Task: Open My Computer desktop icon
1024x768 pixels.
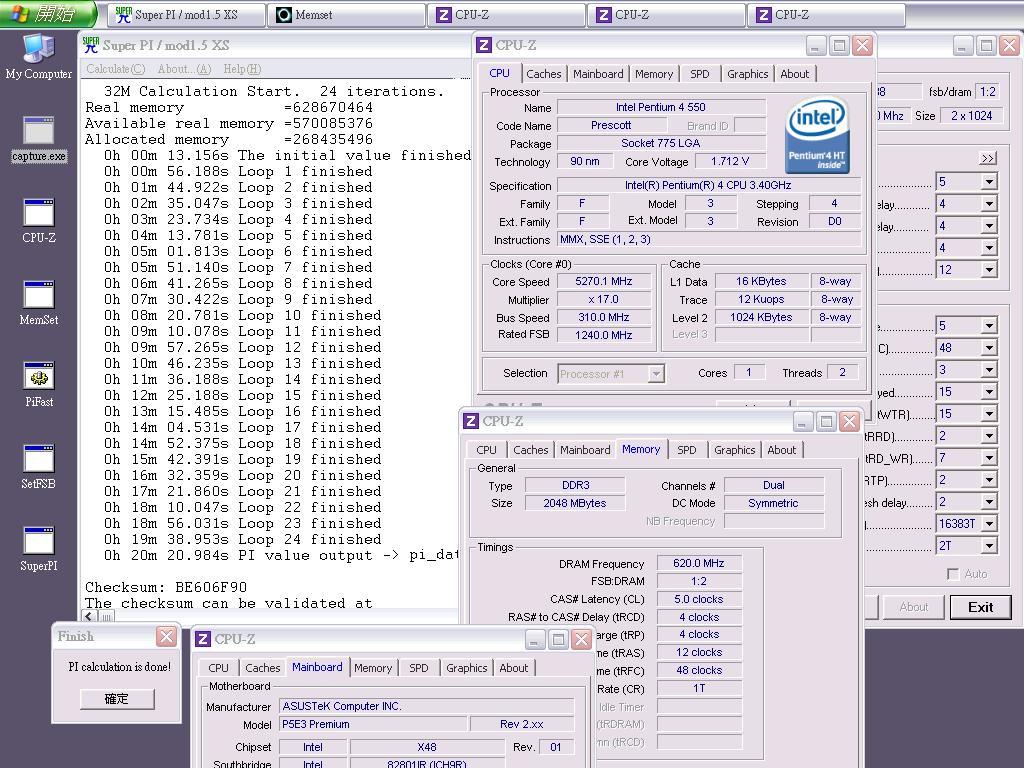Action: (x=39, y=56)
